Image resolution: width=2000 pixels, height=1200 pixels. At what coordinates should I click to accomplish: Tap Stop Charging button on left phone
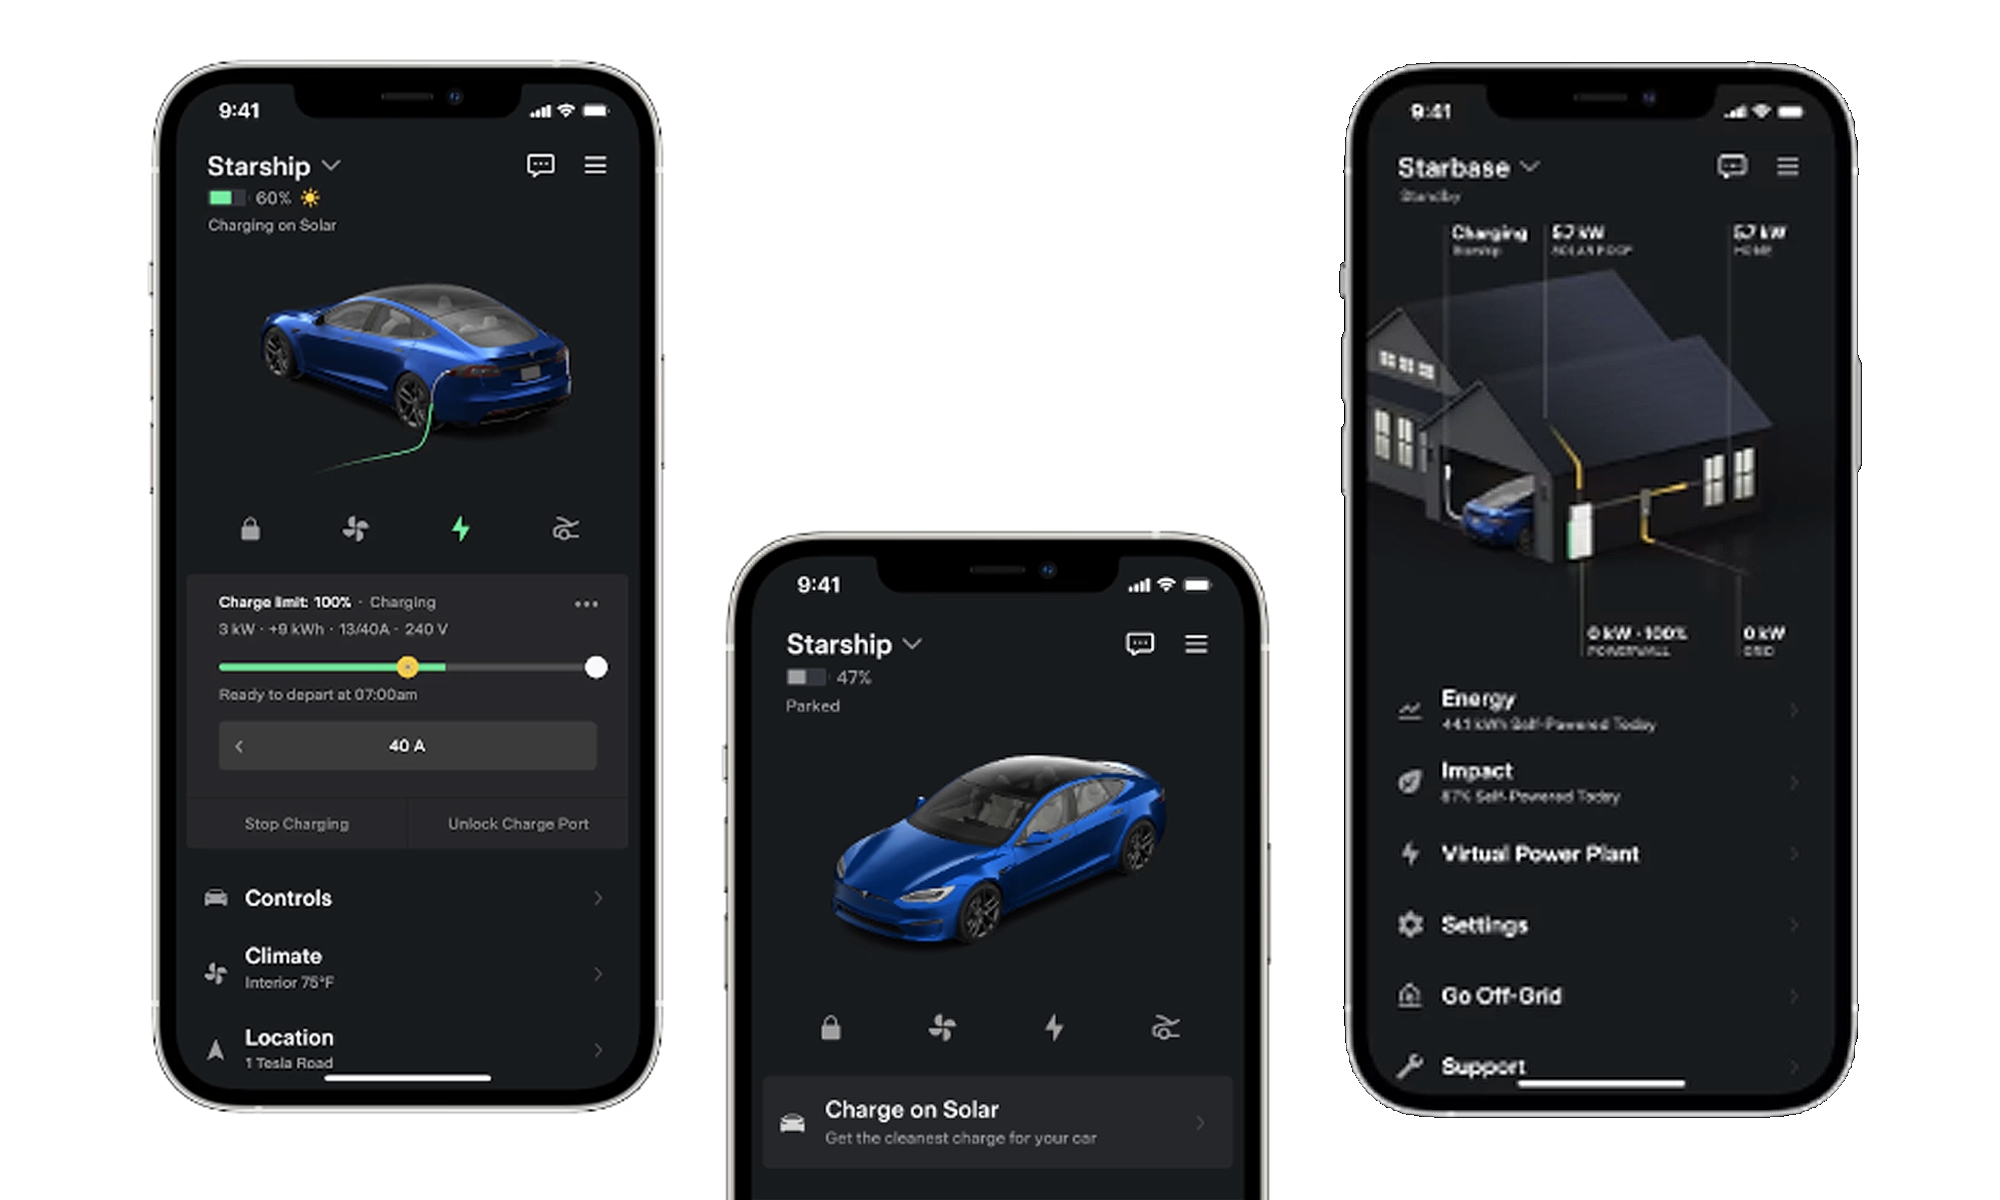[300, 824]
